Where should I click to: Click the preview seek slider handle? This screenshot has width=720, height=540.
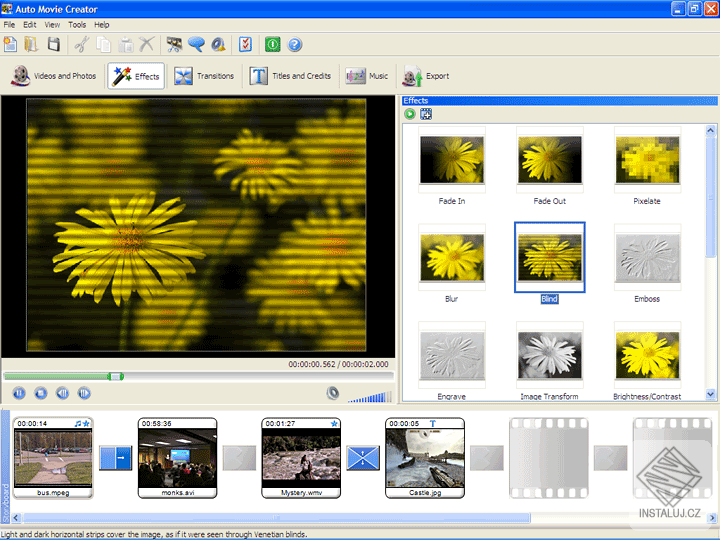pyautogui.click(x=116, y=377)
